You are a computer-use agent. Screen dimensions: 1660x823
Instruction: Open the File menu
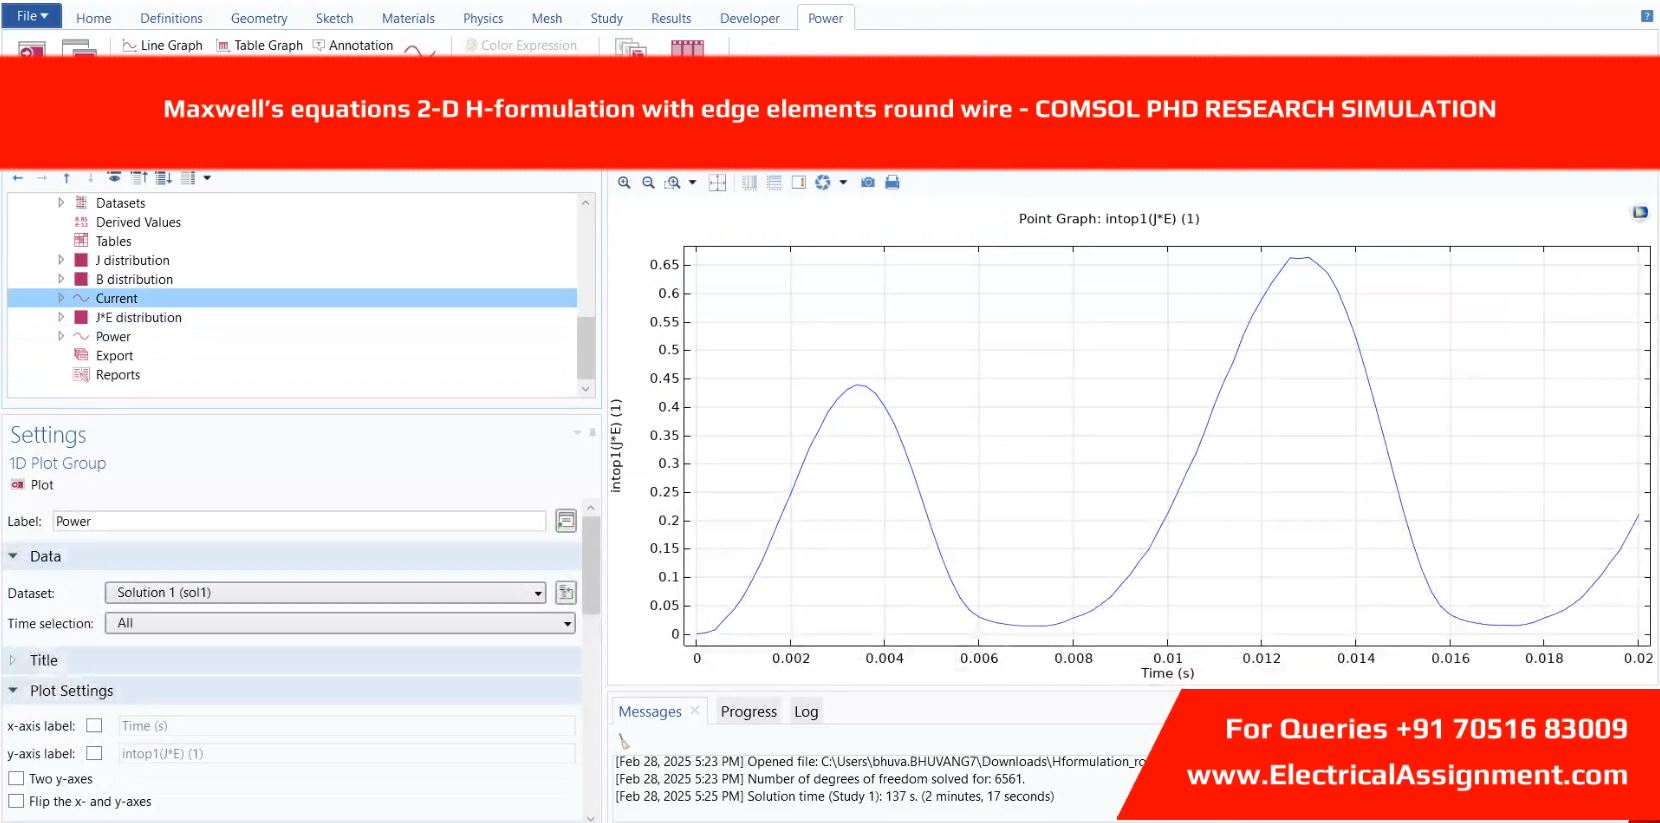tap(32, 16)
